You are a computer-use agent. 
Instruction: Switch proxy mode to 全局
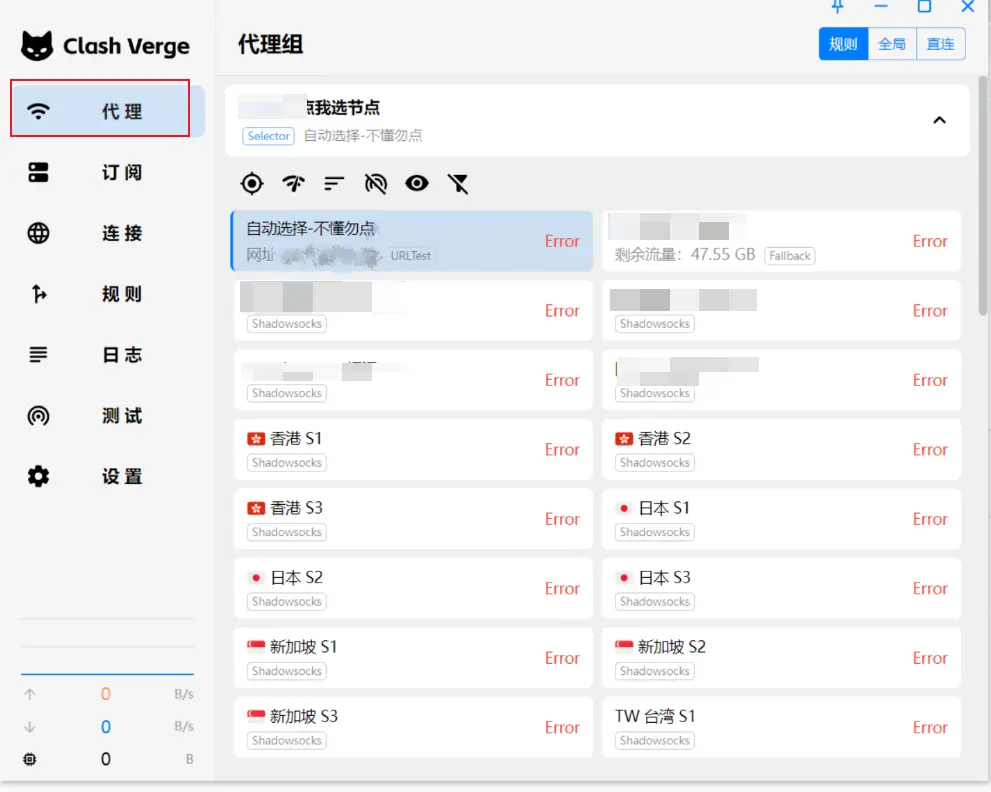pyautogui.click(x=892, y=44)
